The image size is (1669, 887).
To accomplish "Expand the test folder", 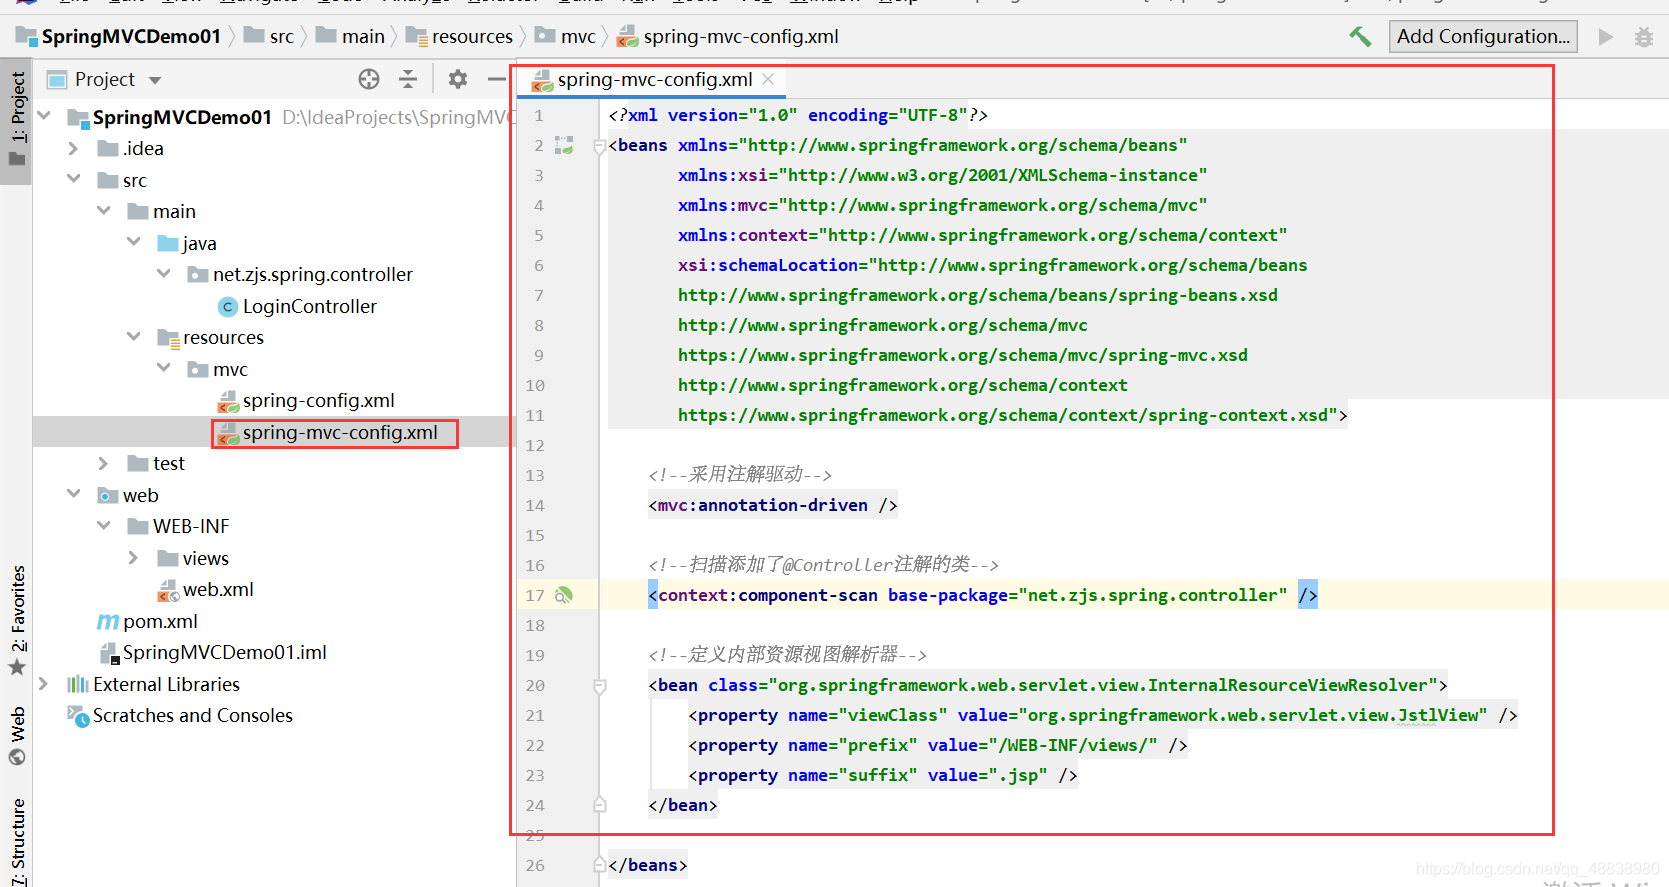I will pos(103,464).
